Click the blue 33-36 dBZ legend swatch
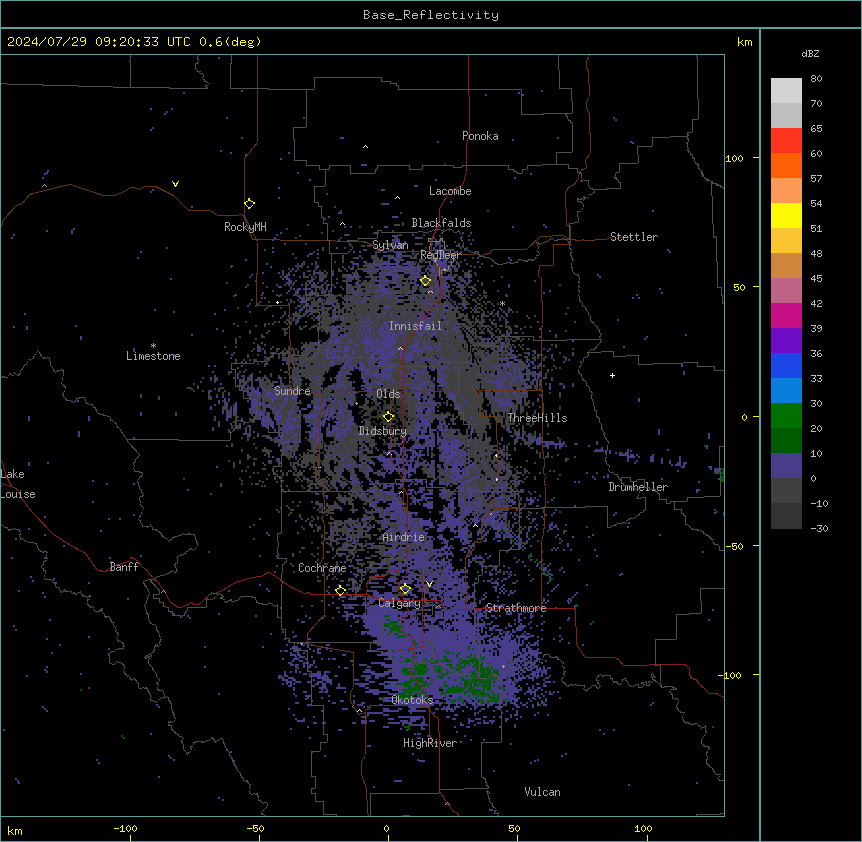This screenshot has width=862, height=842. (786, 365)
